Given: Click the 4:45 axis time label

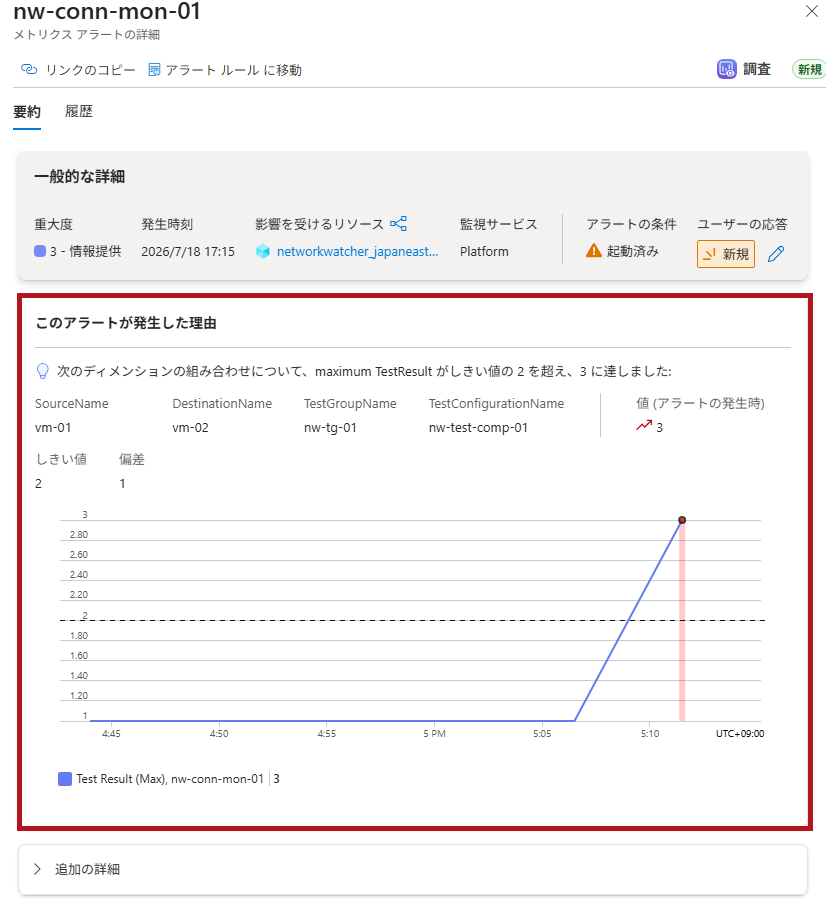Looking at the screenshot, I should 111,734.
